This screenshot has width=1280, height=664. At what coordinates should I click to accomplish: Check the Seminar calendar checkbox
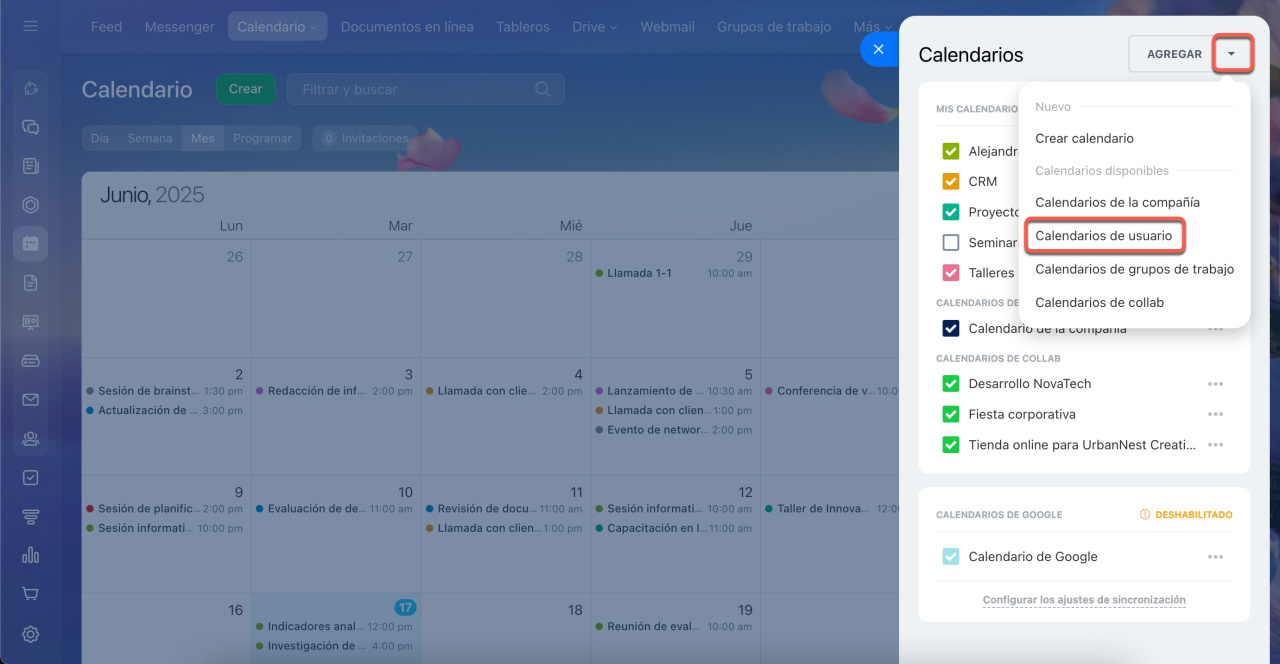click(951, 242)
